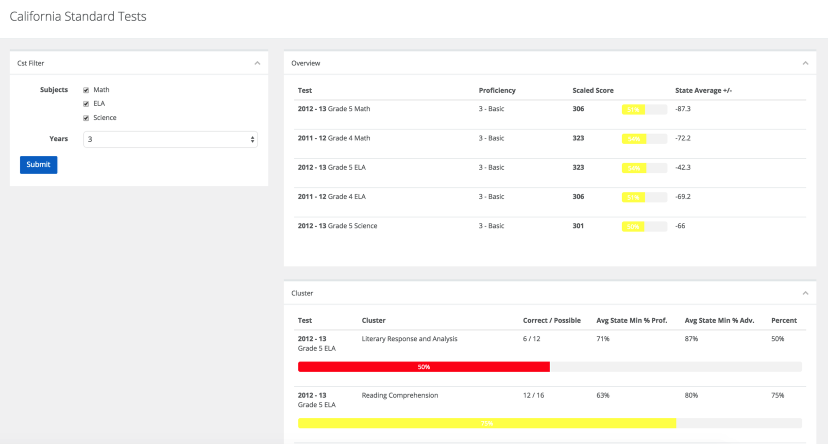Click the 80% avg state advanced value
Image resolution: width=828 pixels, height=444 pixels.
click(x=691, y=395)
